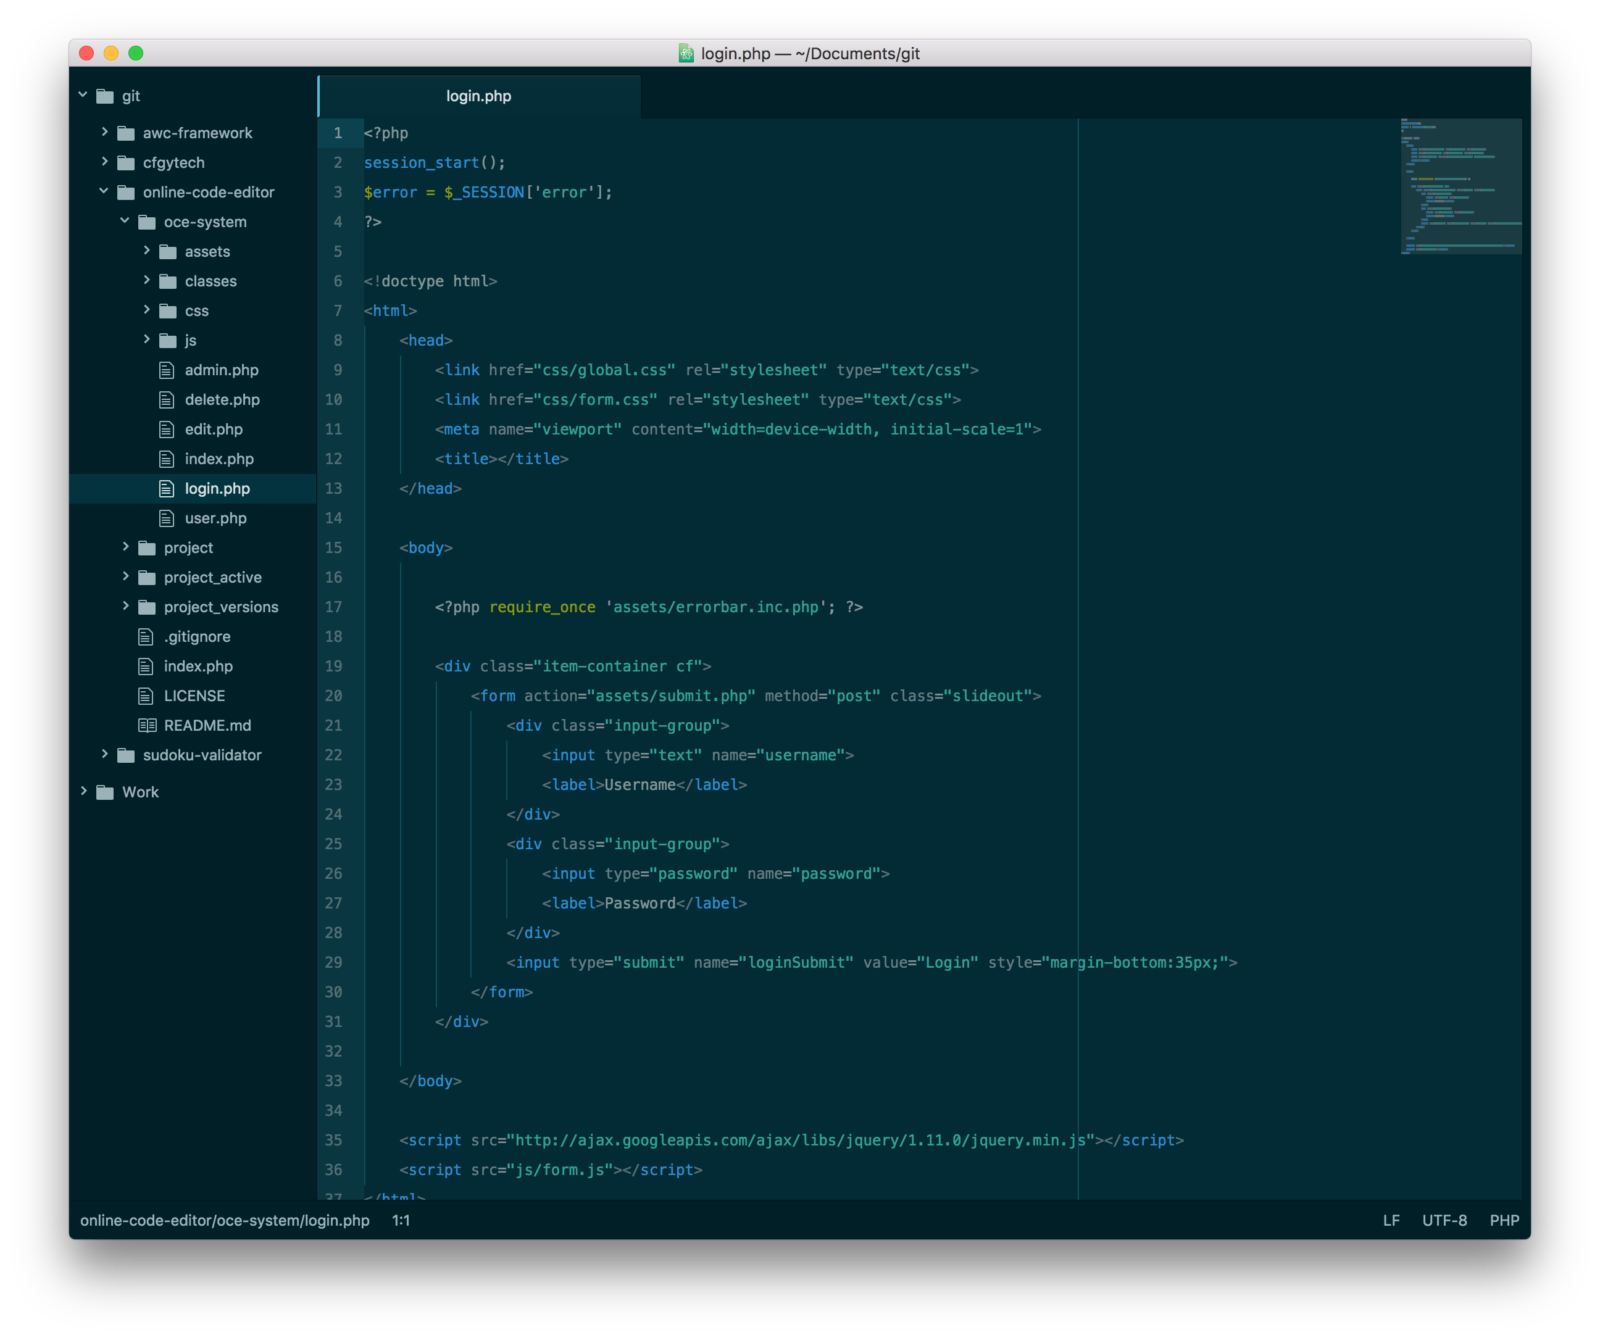Screen dimensions: 1600x1338
Task: Click the css folder icon
Action: pos(168,311)
